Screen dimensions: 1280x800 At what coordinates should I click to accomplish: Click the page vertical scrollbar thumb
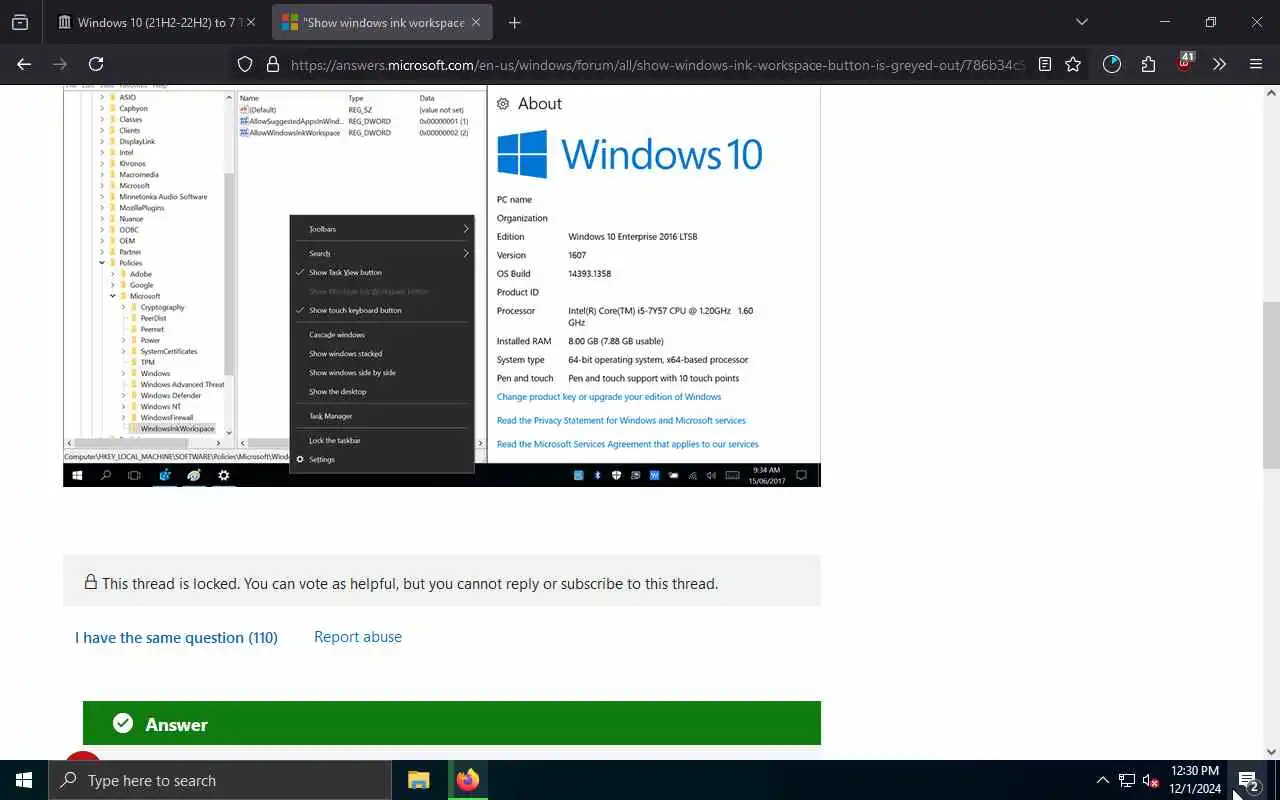[x=1271, y=385]
